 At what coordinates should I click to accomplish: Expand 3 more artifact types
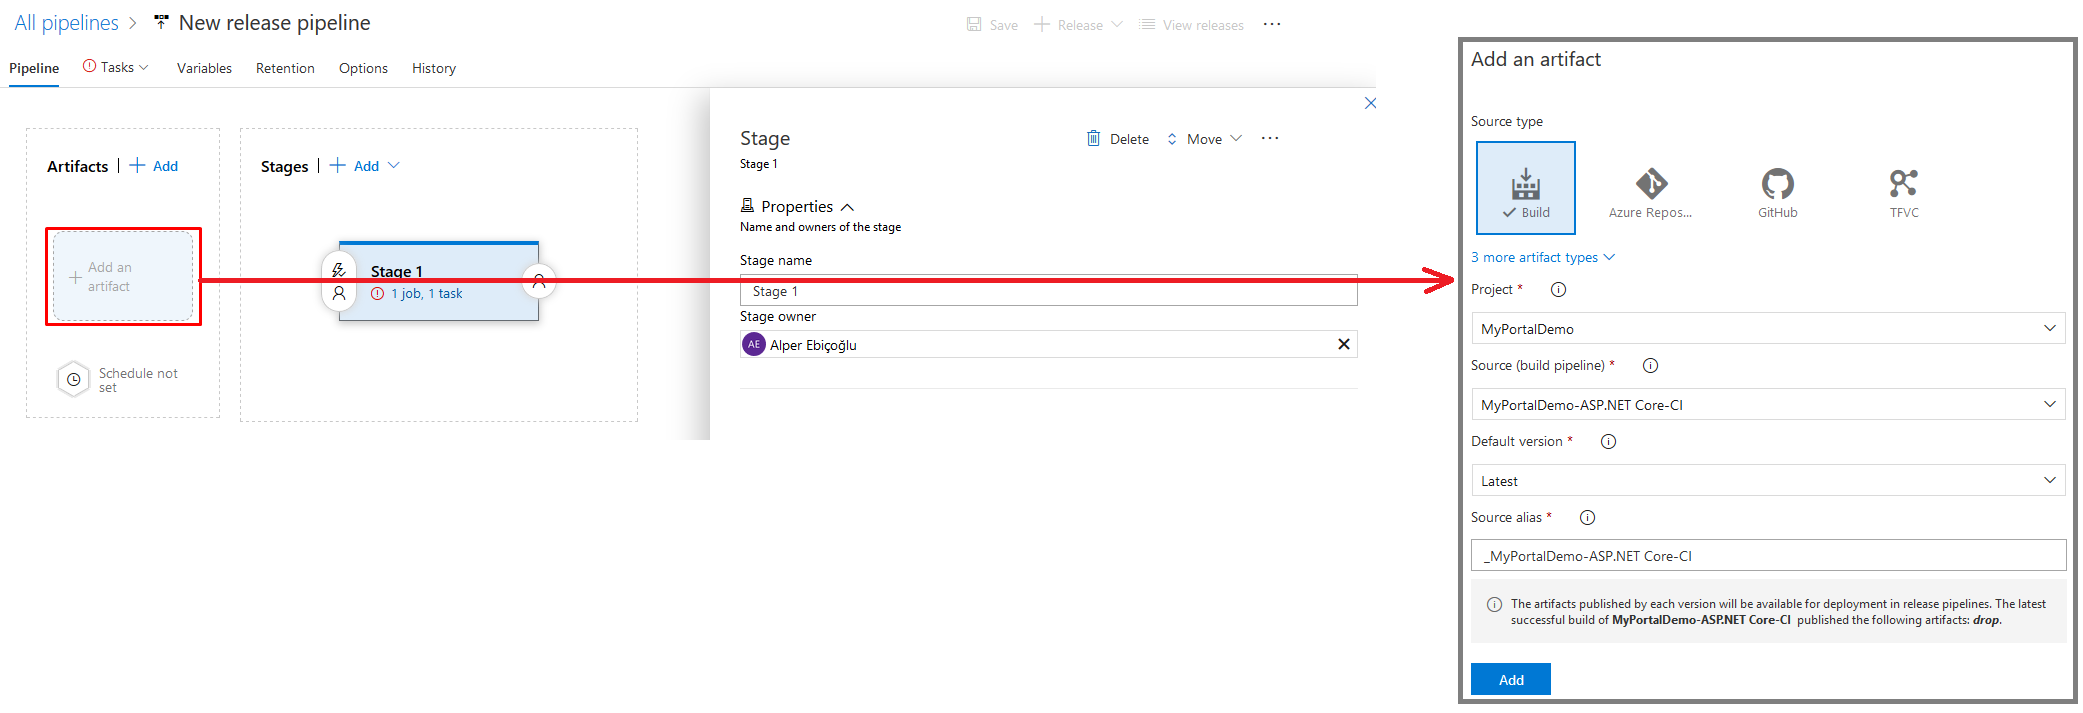click(x=1543, y=257)
